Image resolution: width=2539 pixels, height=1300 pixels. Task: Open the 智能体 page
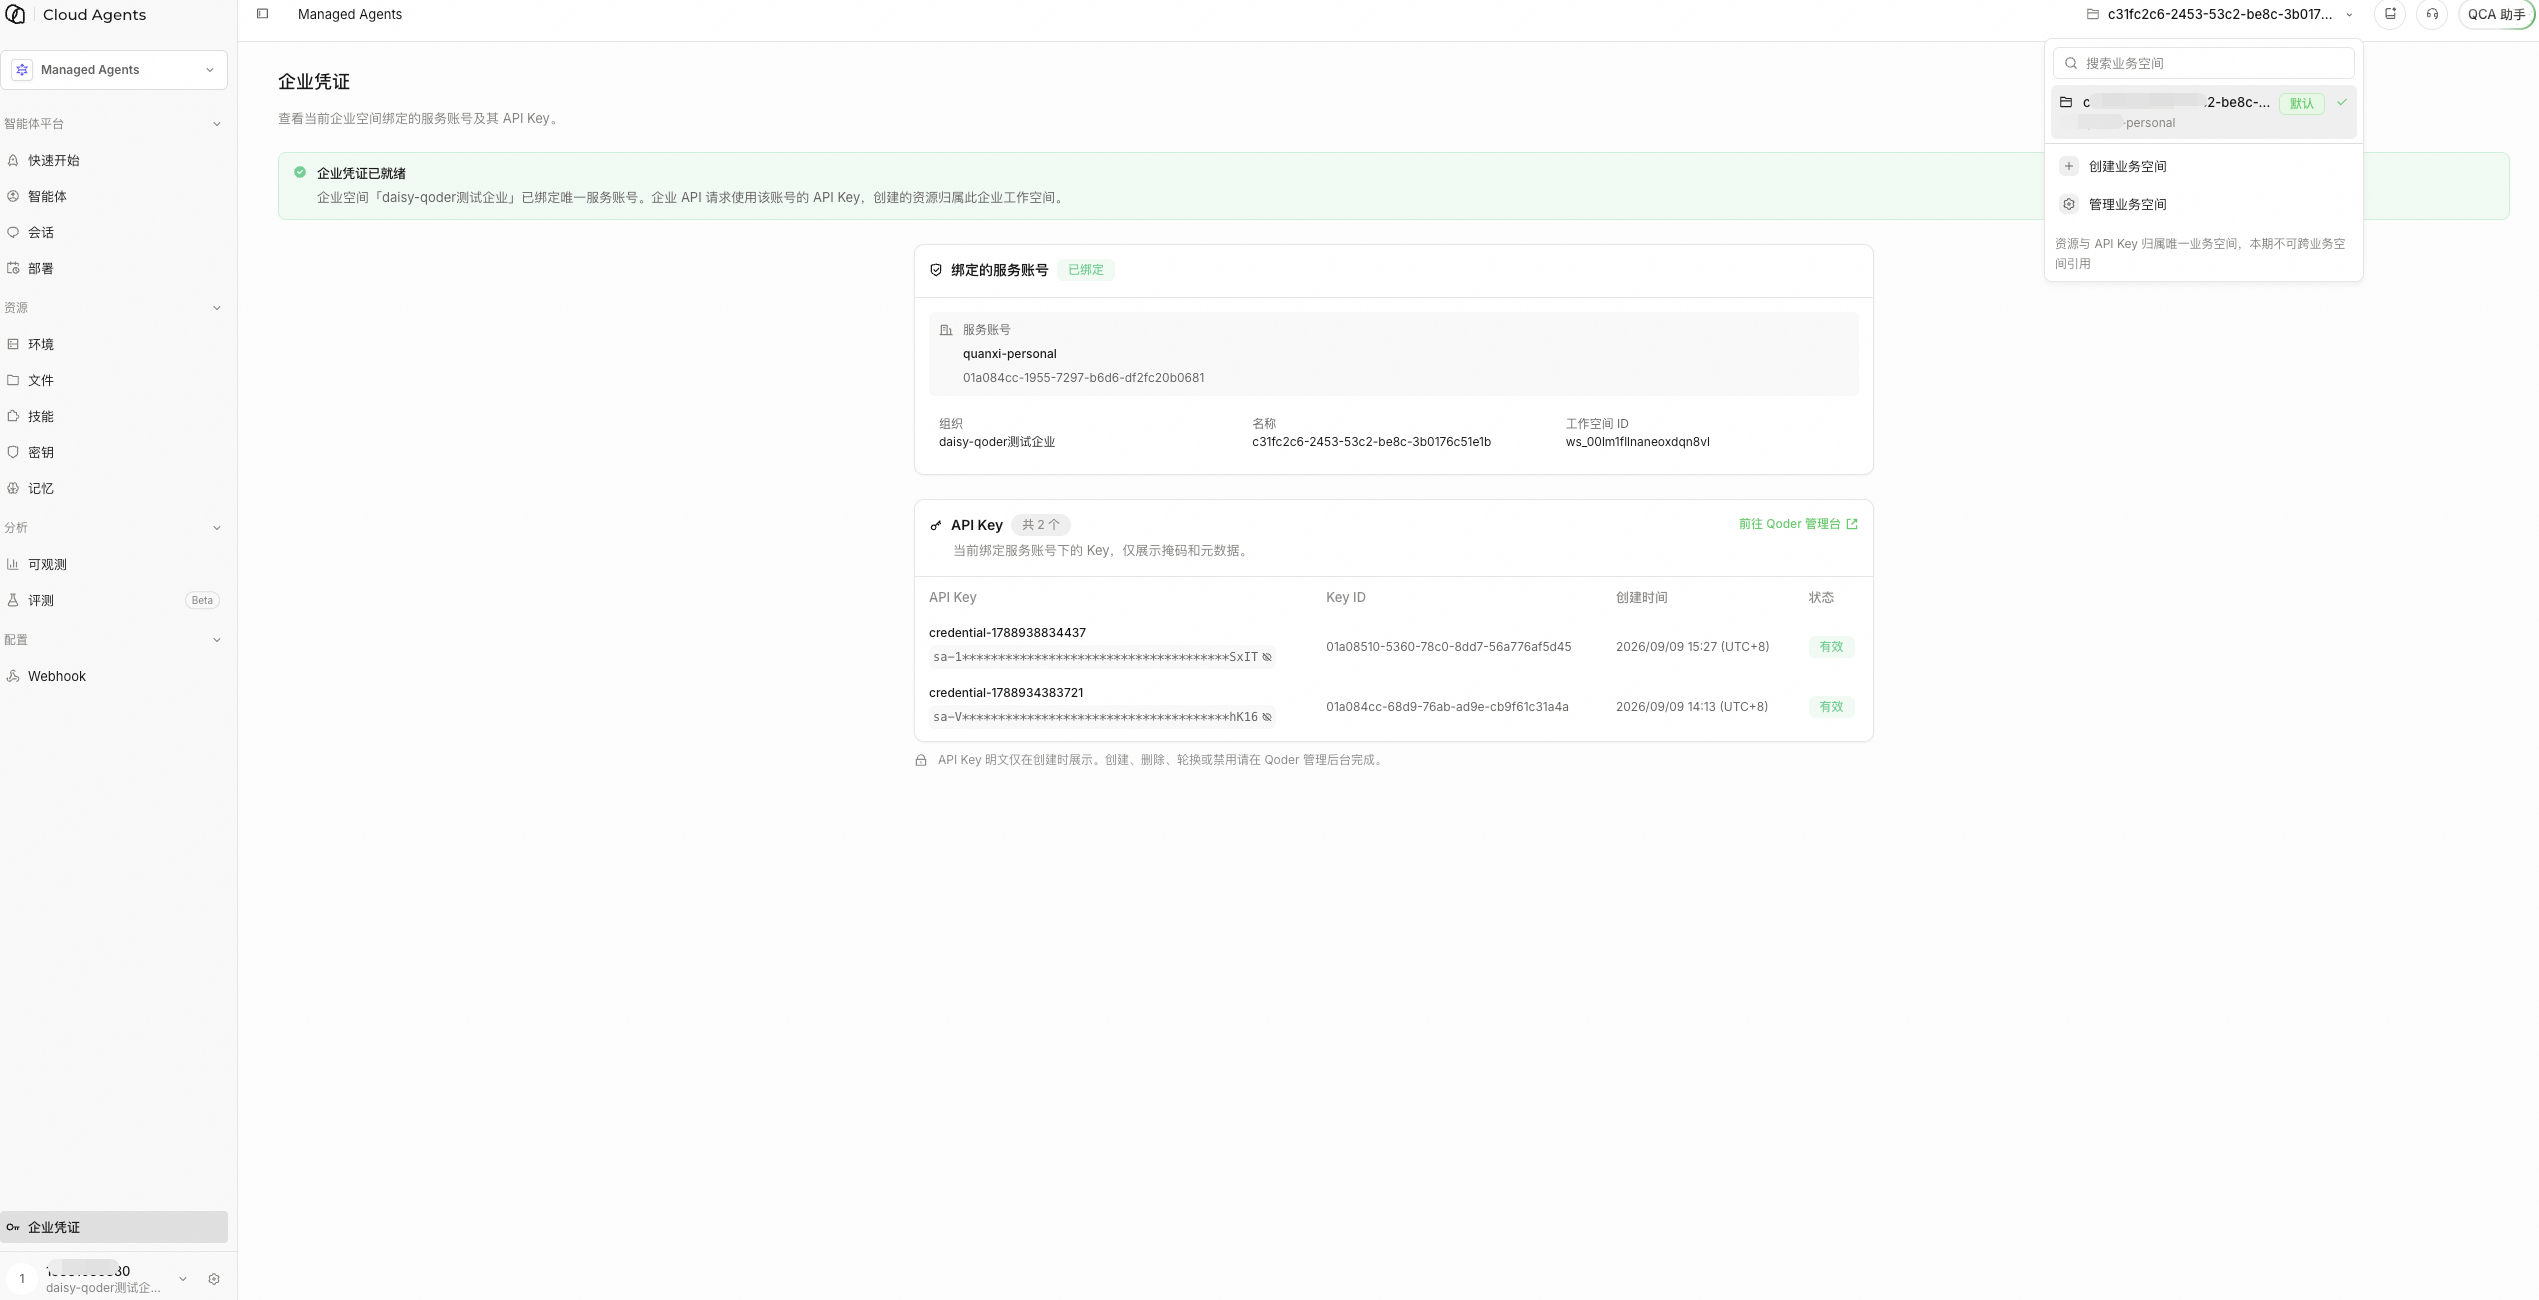(x=114, y=196)
